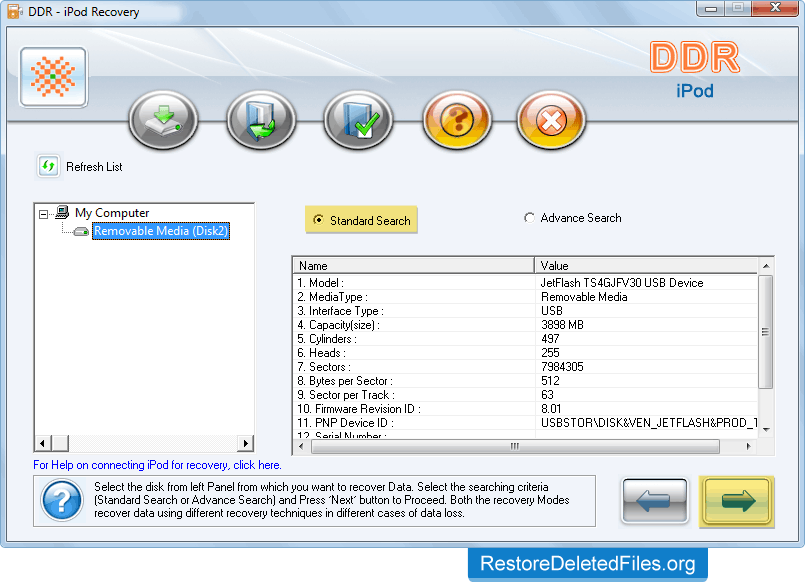Click the '4. Capacity(size) :' row name
This screenshot has height=582, width=805.
pyautogui.click(x=338, y=325)
